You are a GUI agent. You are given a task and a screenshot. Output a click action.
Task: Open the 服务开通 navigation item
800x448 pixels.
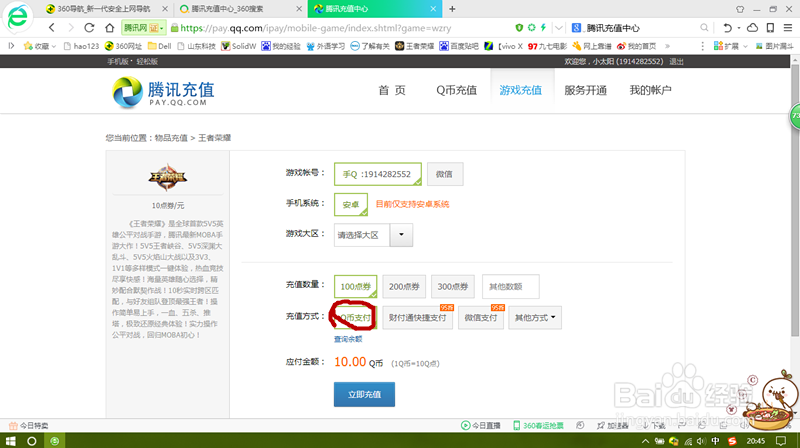click(585, 90)
